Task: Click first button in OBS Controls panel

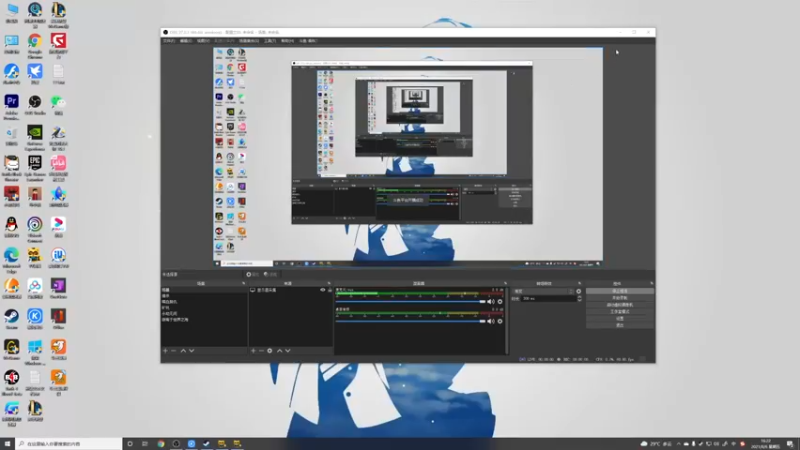Action: point(620,291)
